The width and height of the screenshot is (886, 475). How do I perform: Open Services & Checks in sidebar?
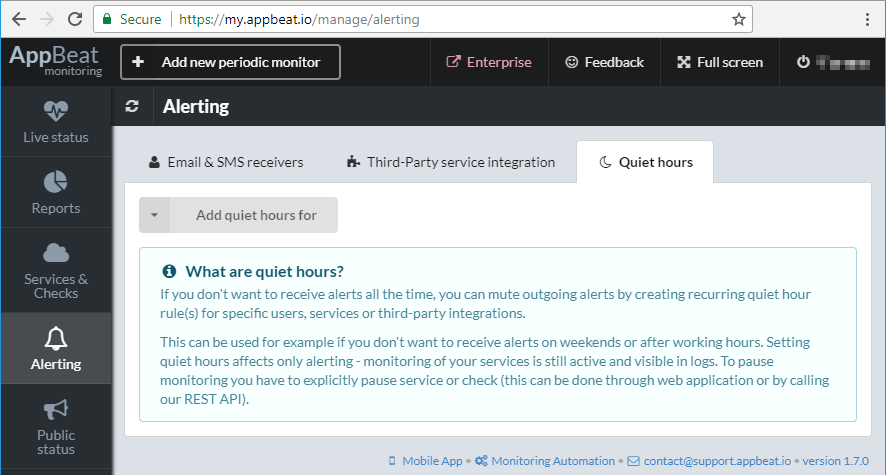[56, 271]
